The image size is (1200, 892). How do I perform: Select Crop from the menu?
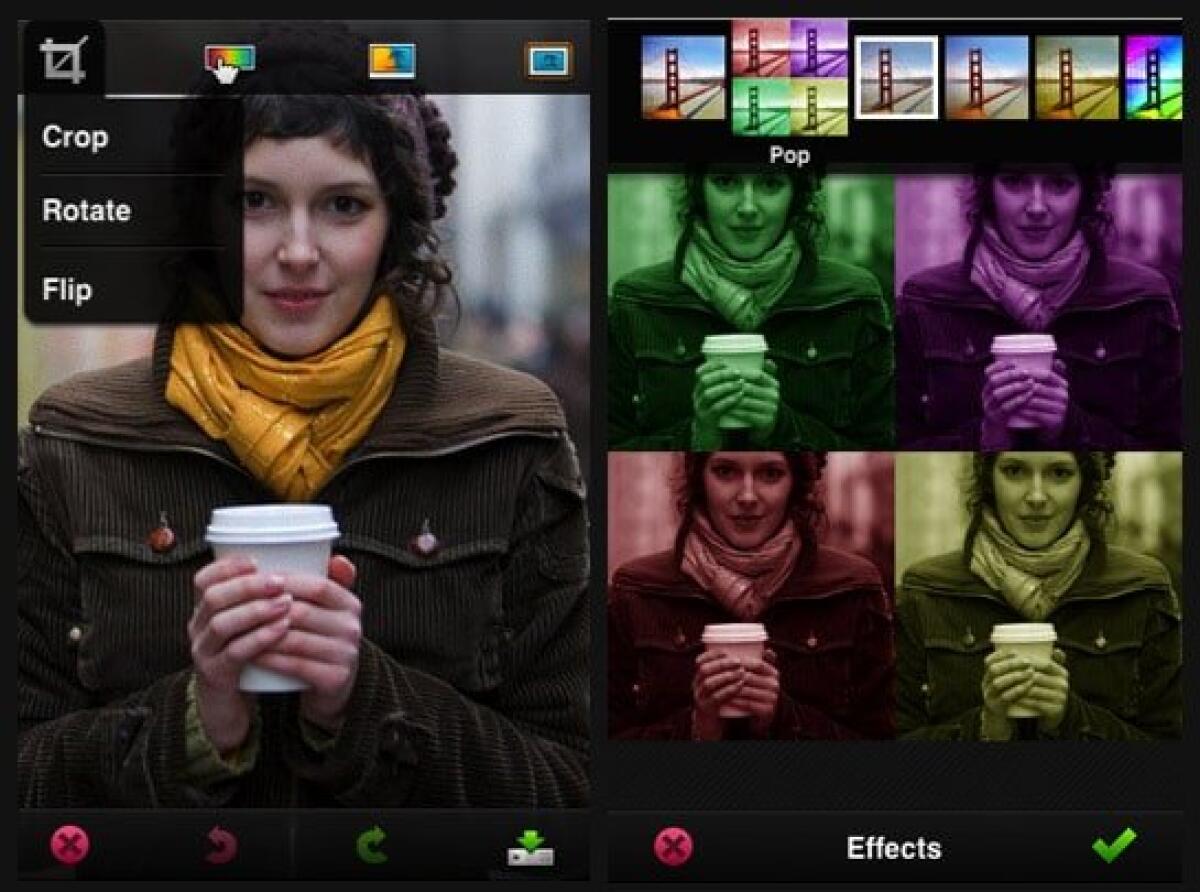coord(76,137)
